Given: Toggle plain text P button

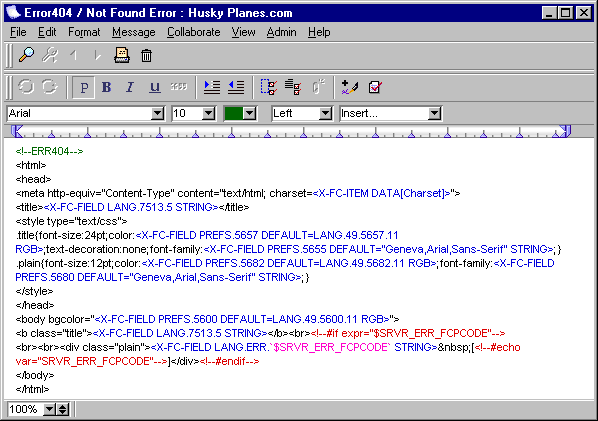Looking at the screenshot, I should pos(84,87).
